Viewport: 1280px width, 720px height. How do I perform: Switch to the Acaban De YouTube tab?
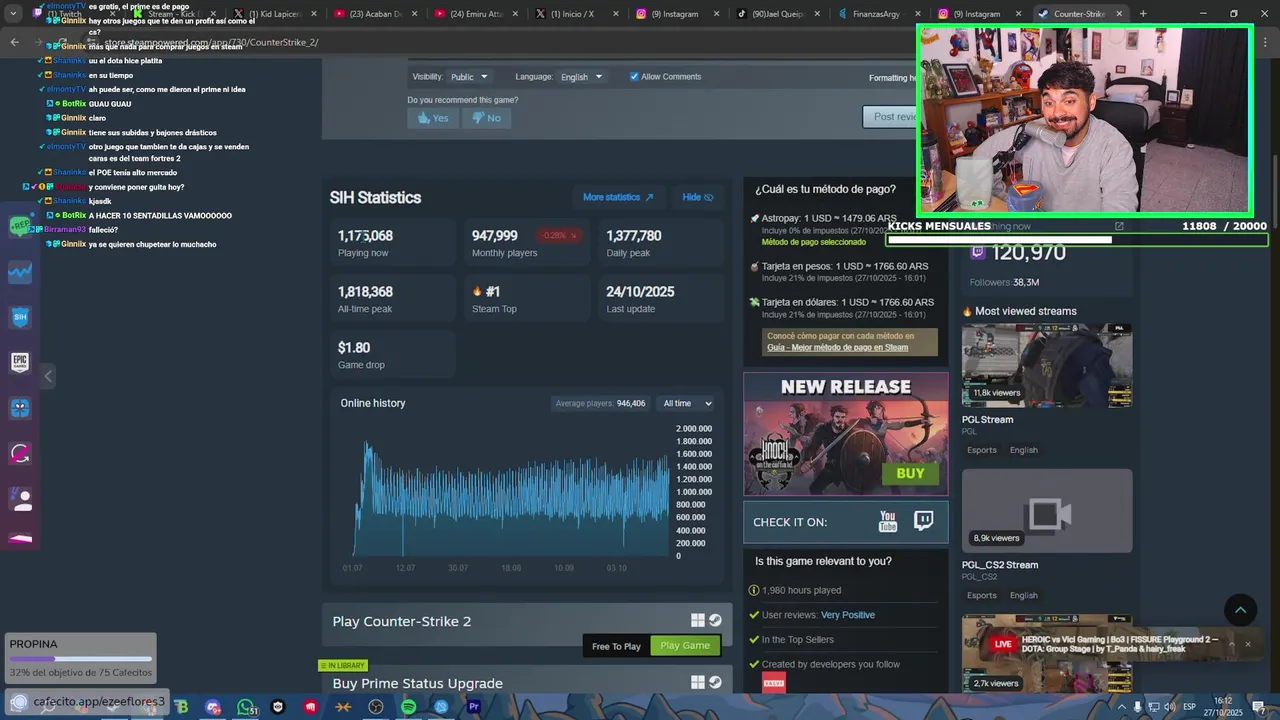pos(374,14)
